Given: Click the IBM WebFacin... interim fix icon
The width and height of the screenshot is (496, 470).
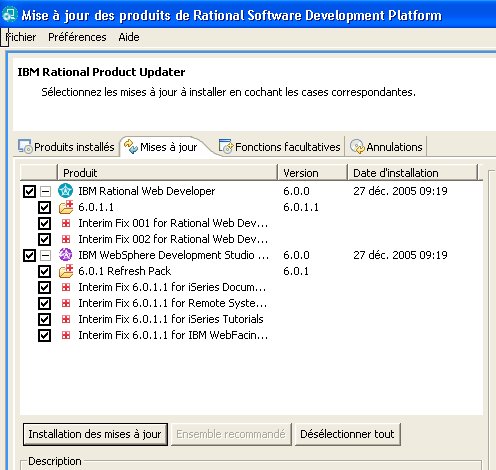Looking at the screenshot, I should click(x=66, y=335).
